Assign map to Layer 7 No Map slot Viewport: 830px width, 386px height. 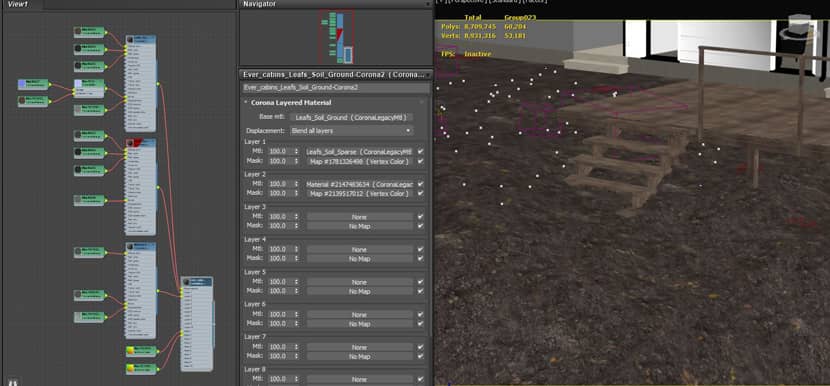[359, 357]
